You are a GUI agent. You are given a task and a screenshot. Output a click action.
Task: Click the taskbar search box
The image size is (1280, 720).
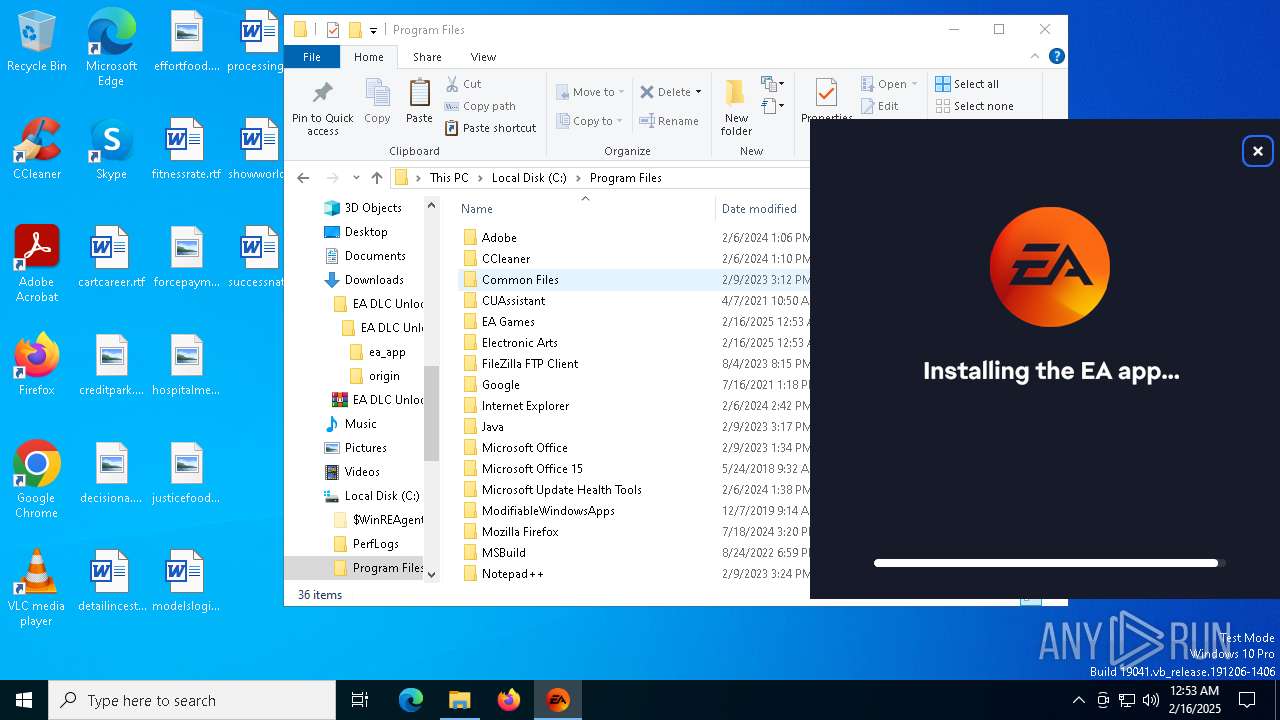[192, 700]
